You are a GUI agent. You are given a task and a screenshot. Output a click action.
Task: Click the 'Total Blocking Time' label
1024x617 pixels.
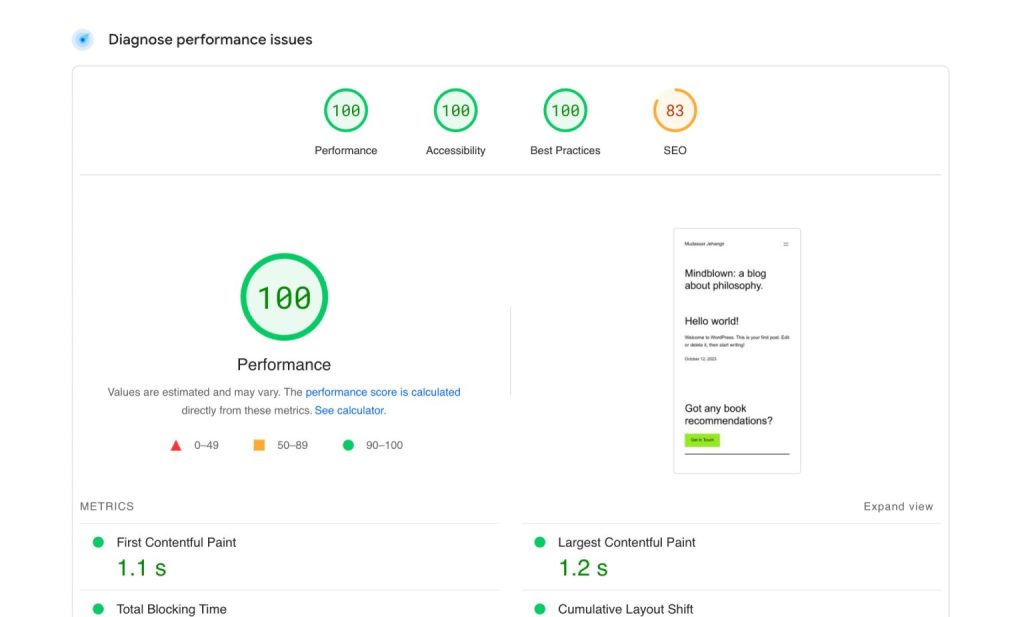pyautogui.click(x=172, y=609)
